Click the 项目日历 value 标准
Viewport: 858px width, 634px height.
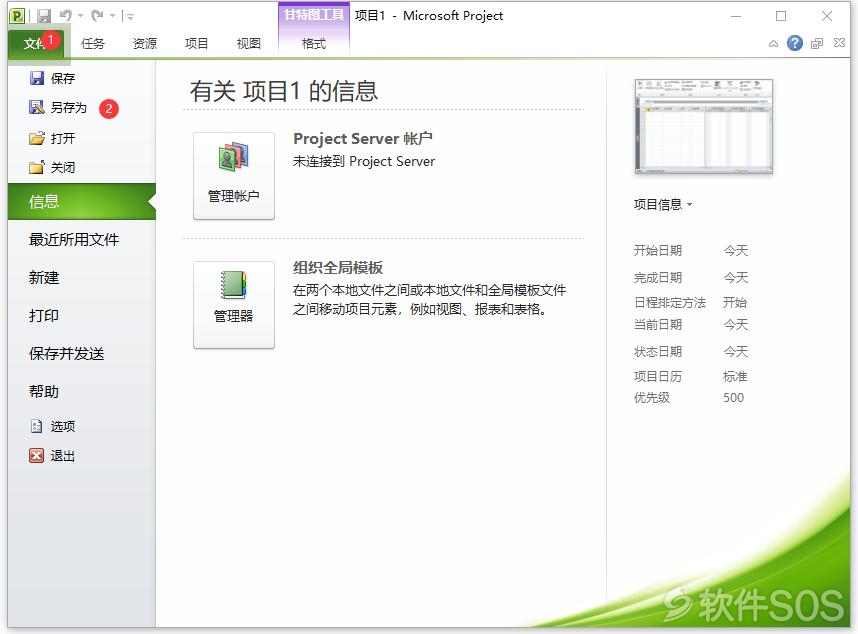coord(735,376)
